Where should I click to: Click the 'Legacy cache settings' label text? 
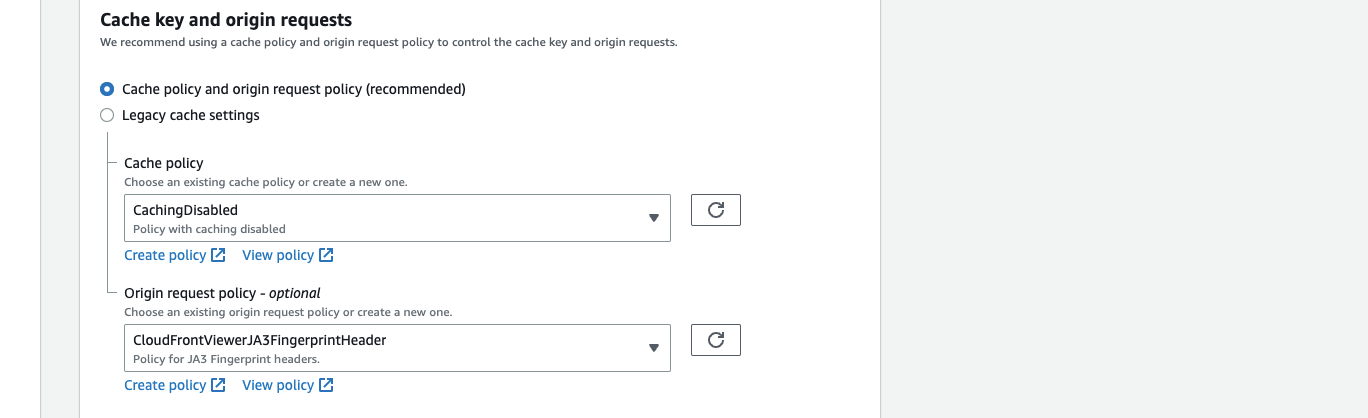pyautogui.click(x=190, y=115)
